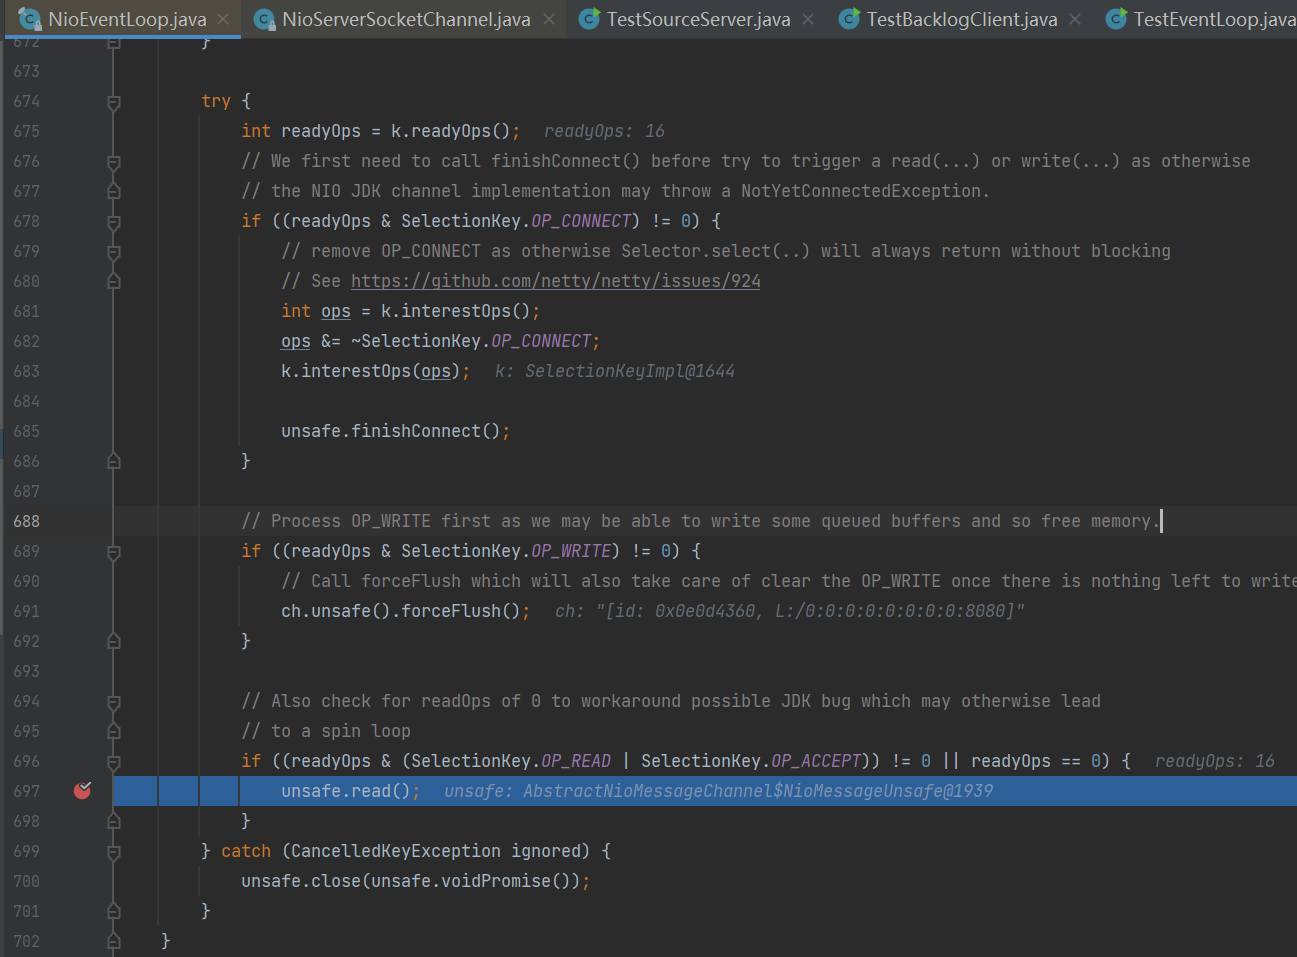Toggle the breakpoint on line 697
The width and height of the screenshot is (1297, 957).
(83, 791)
